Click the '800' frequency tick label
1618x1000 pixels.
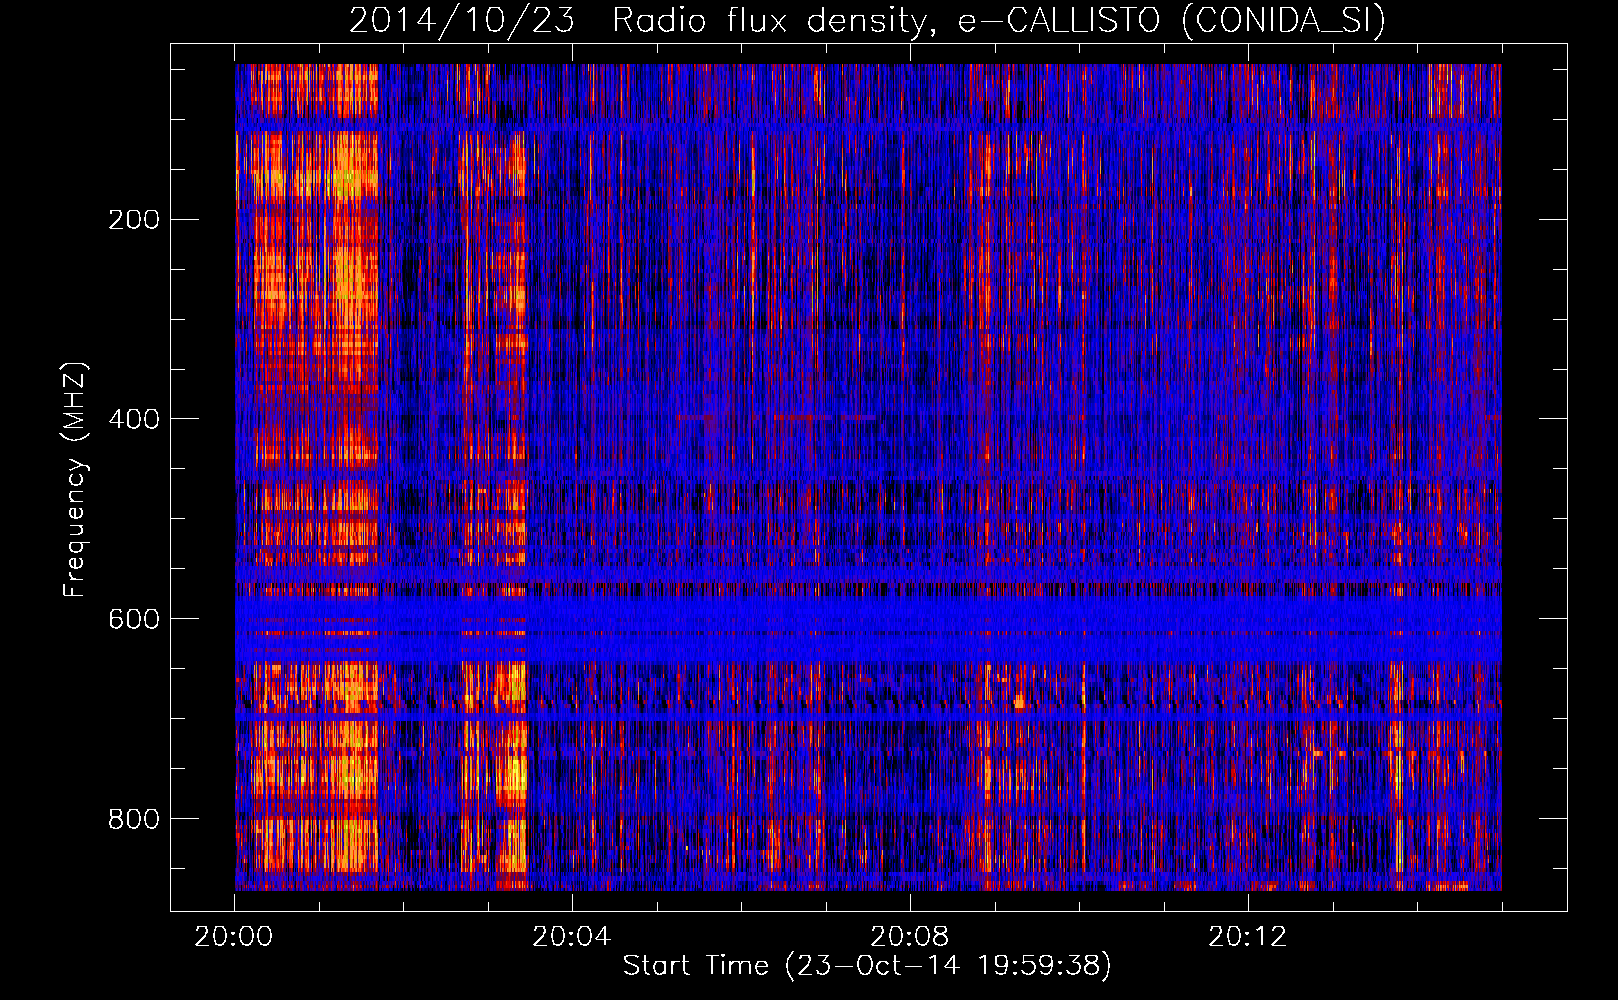134,819
